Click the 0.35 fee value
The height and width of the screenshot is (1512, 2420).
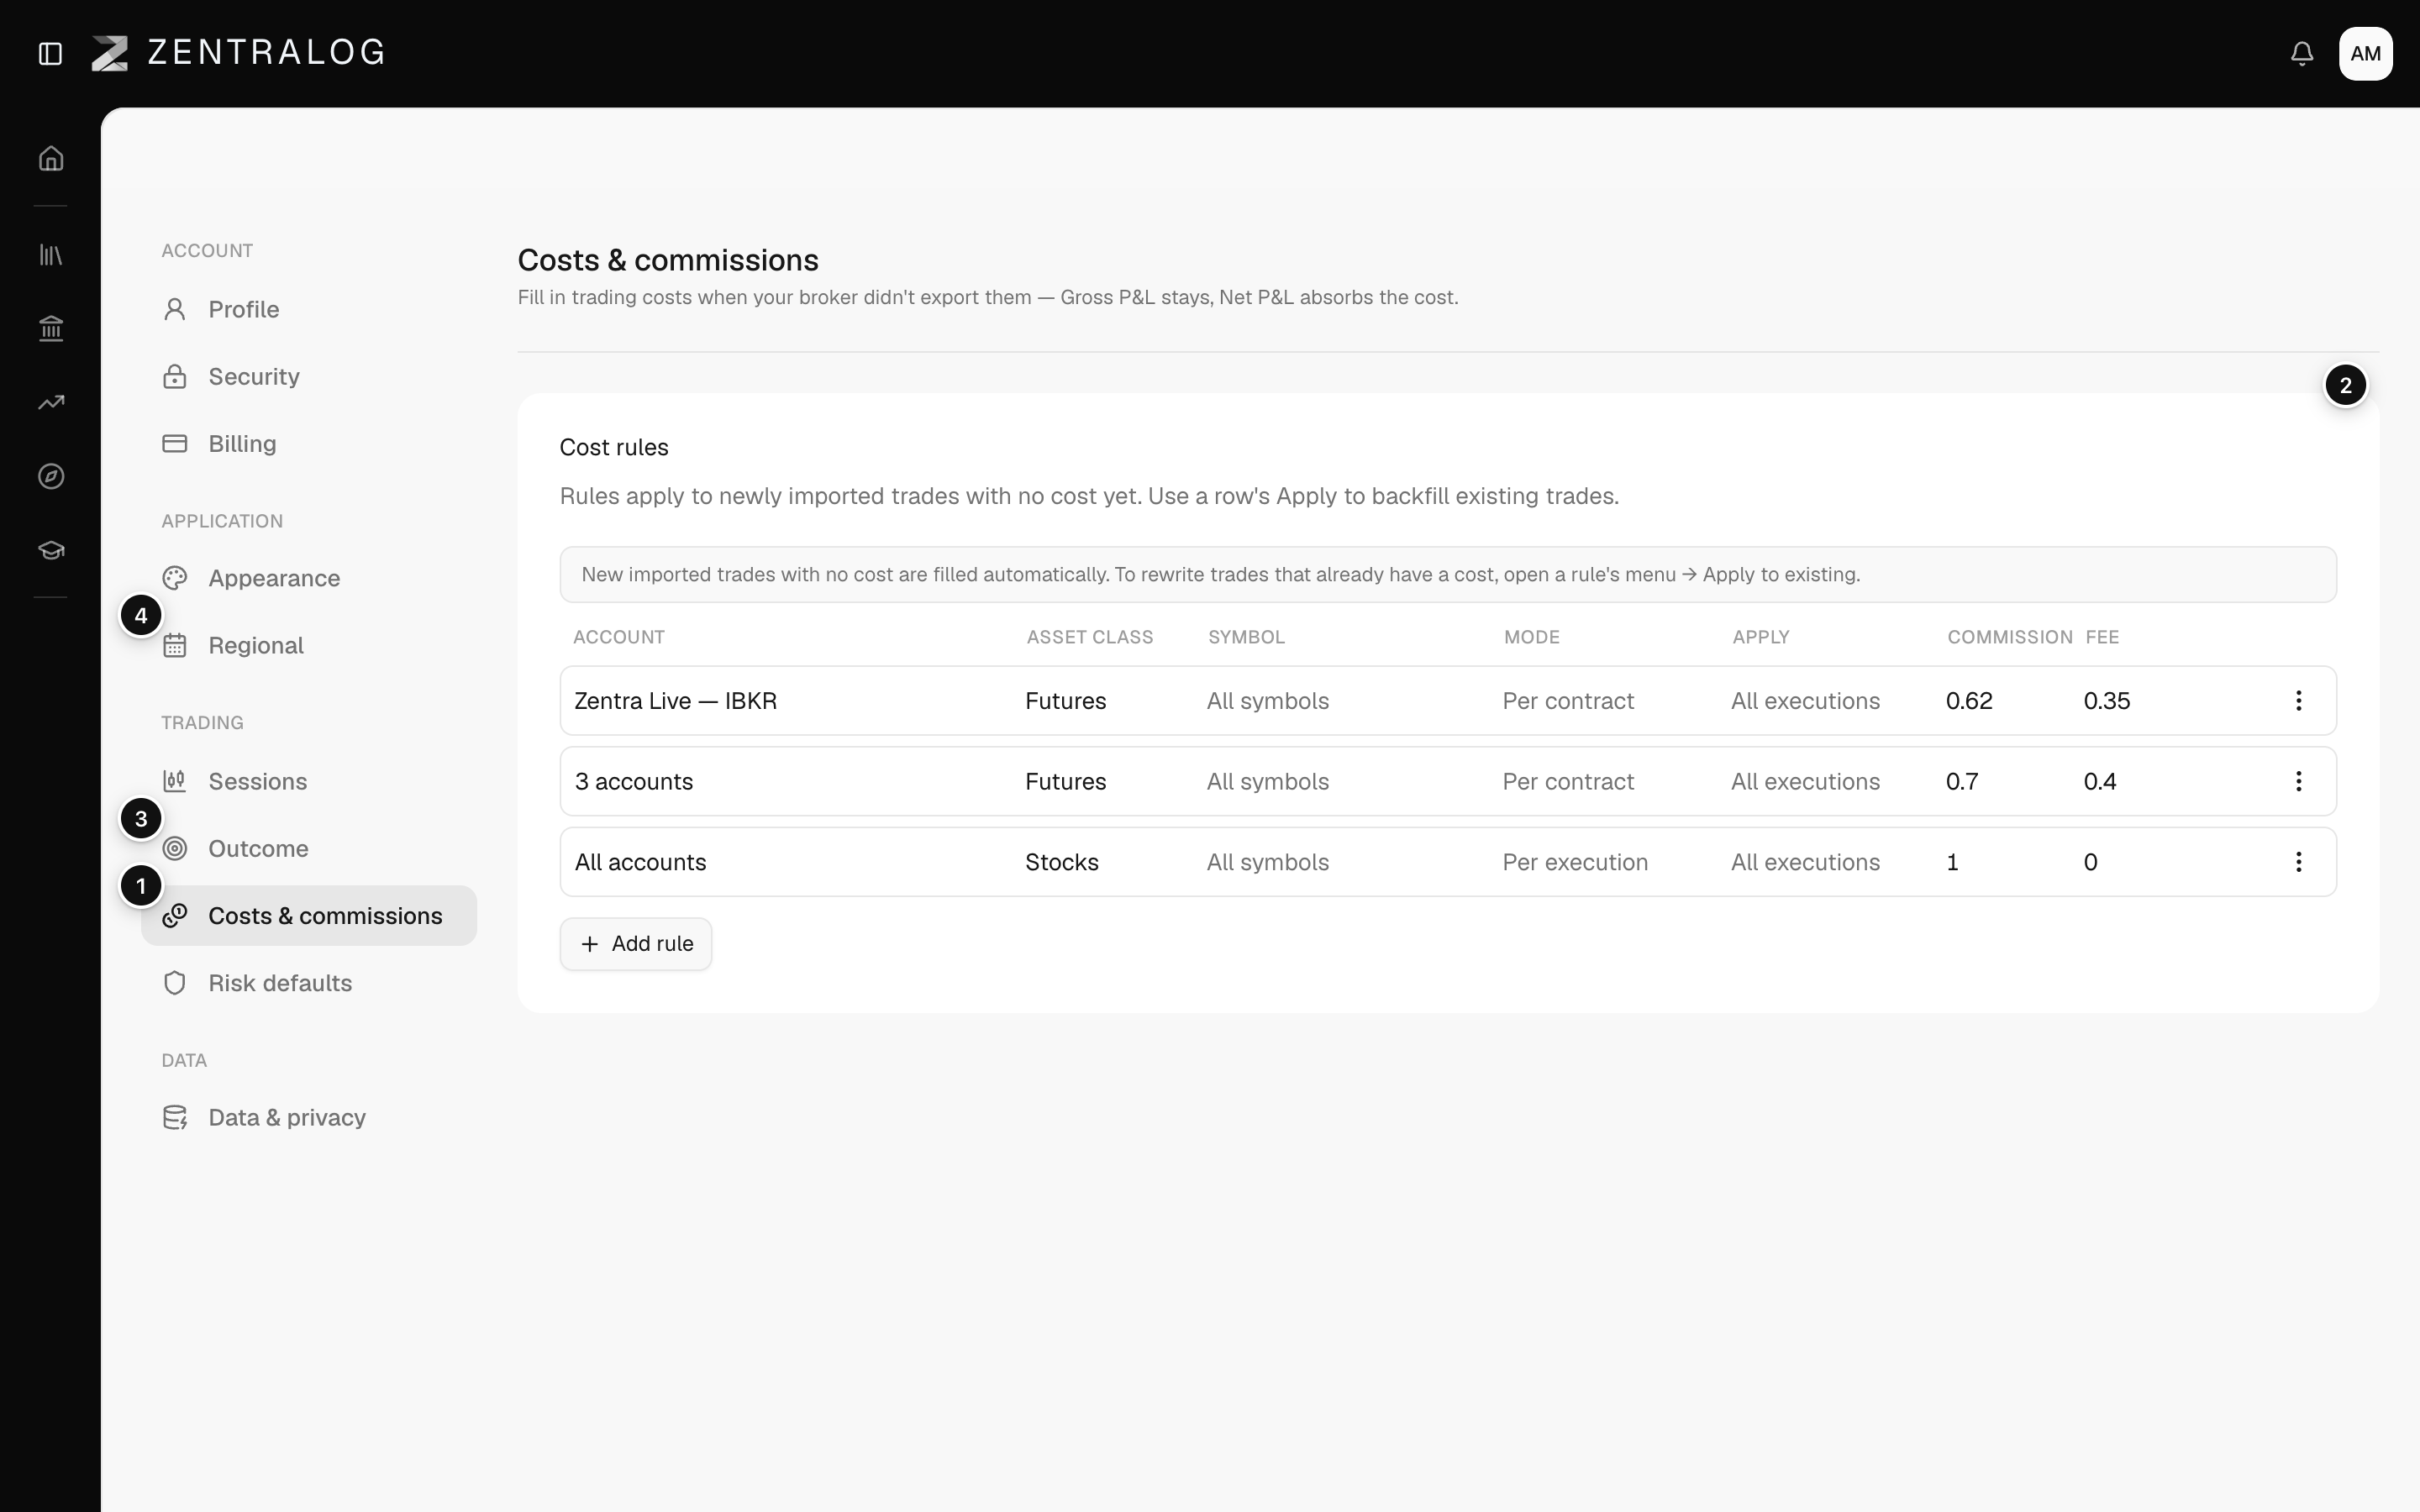[x=2107, y=701]
